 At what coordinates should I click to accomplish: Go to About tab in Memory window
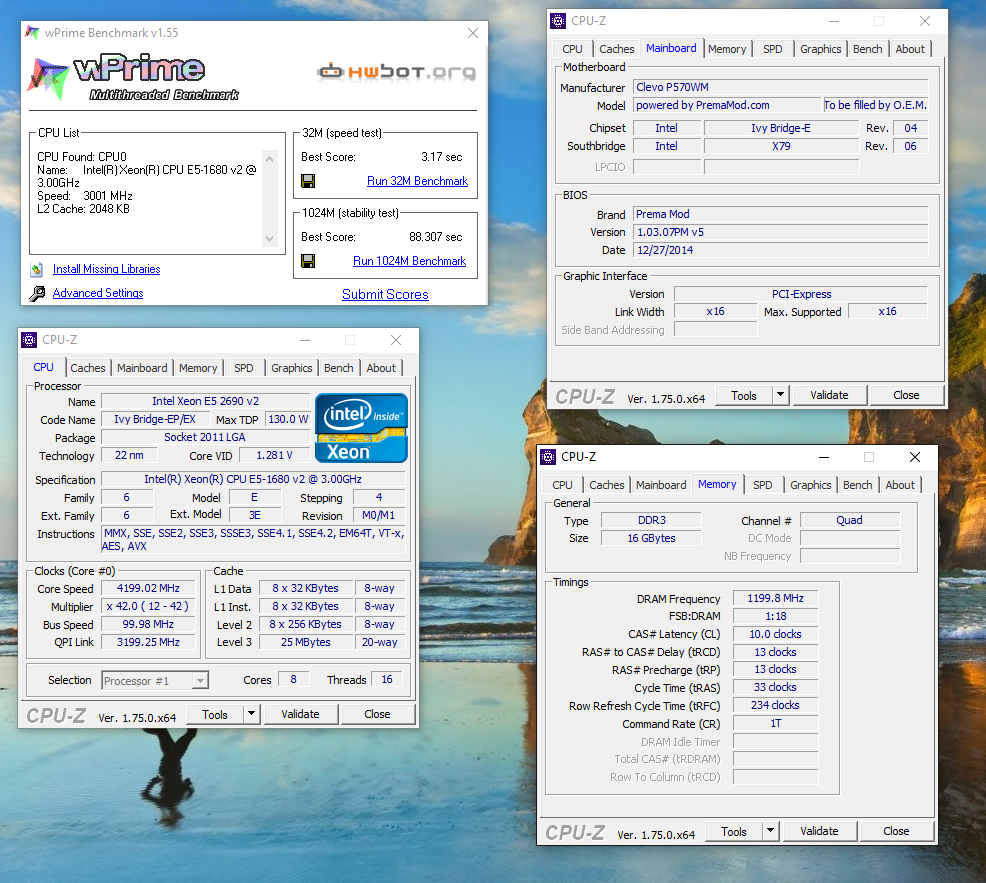[x=900, y=485]
